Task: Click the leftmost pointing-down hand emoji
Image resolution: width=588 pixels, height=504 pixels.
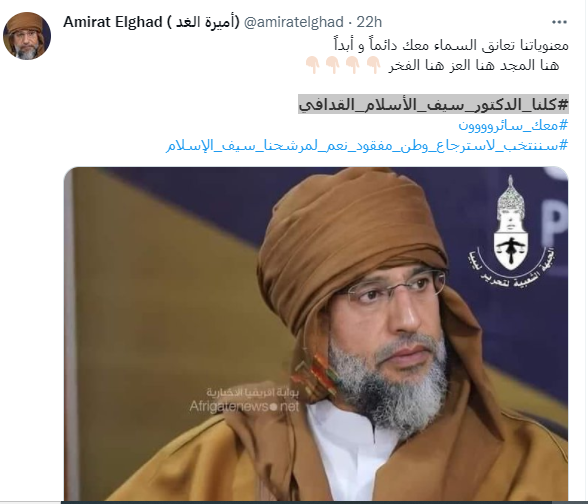Action: (312, 65)
